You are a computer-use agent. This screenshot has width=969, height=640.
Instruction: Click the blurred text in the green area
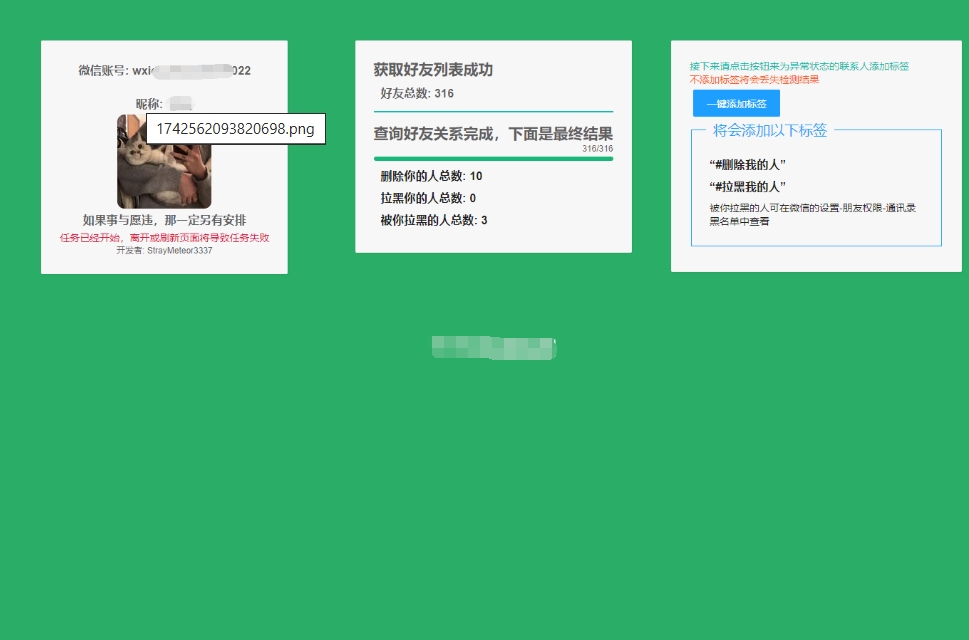493,348
